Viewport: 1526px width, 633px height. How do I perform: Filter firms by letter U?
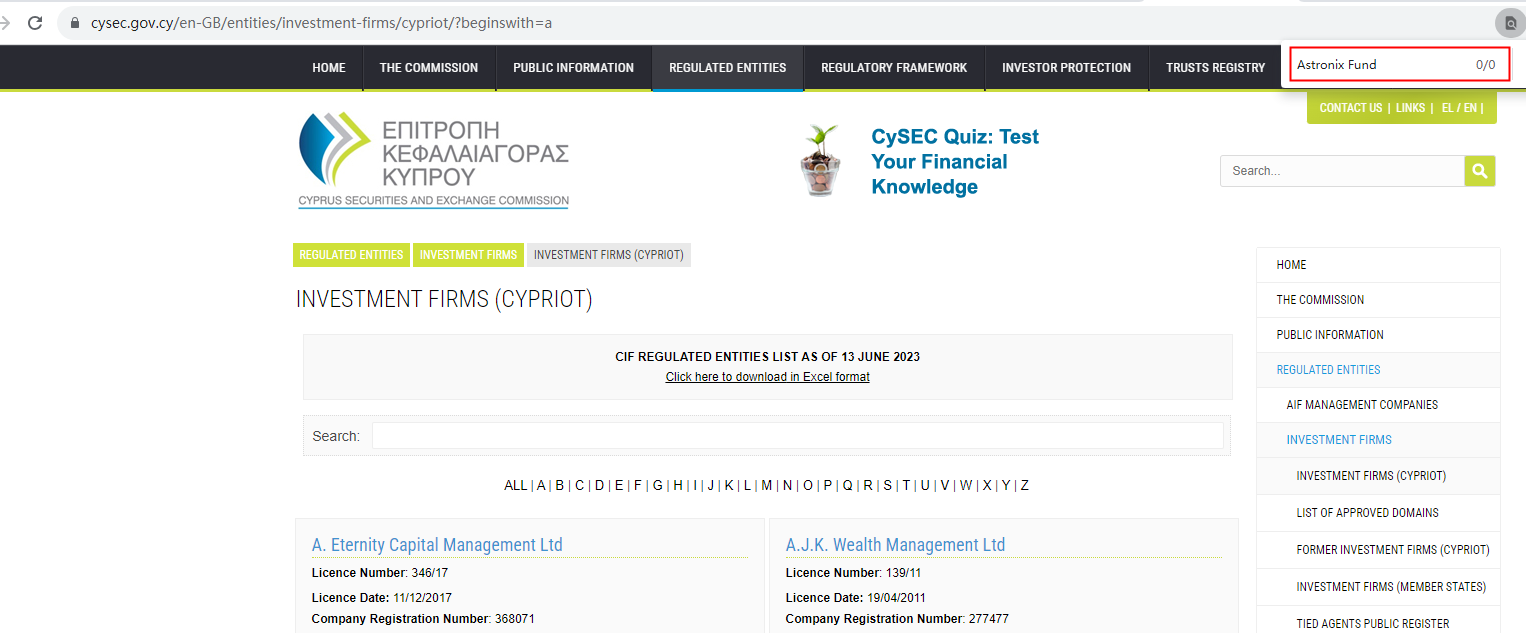click(x=925, y=485)
